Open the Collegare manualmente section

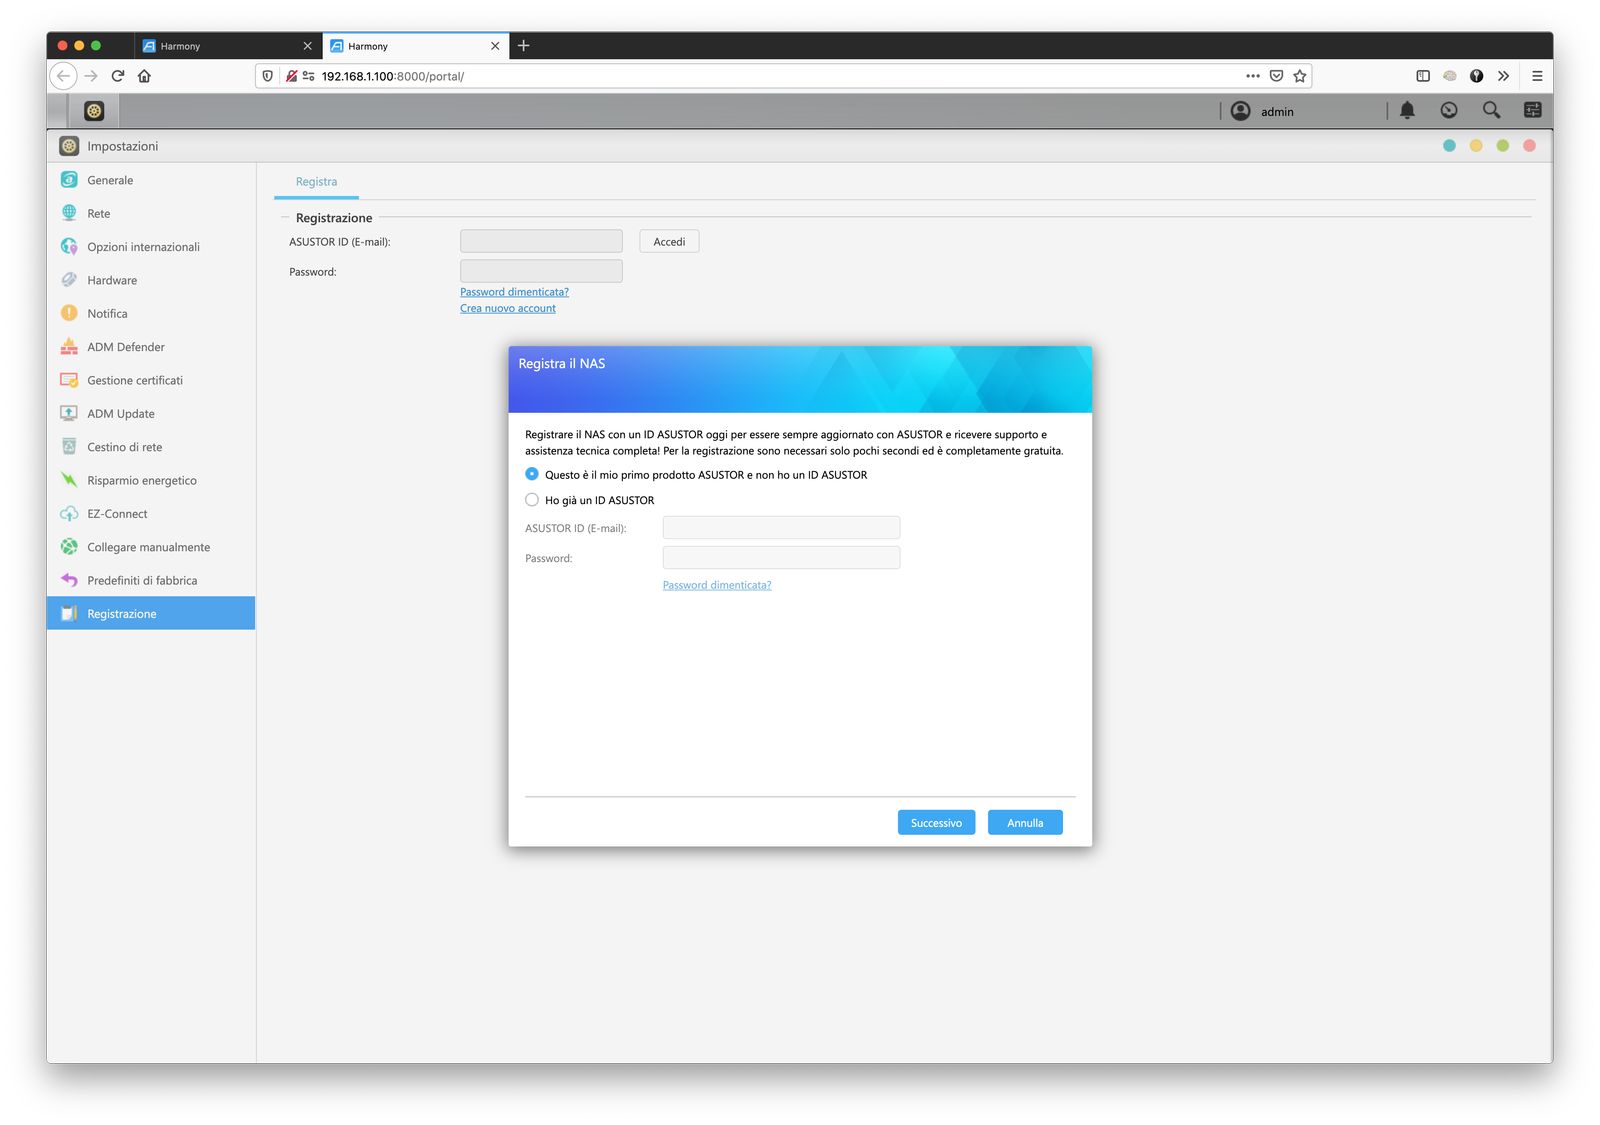tap(151, 547)
